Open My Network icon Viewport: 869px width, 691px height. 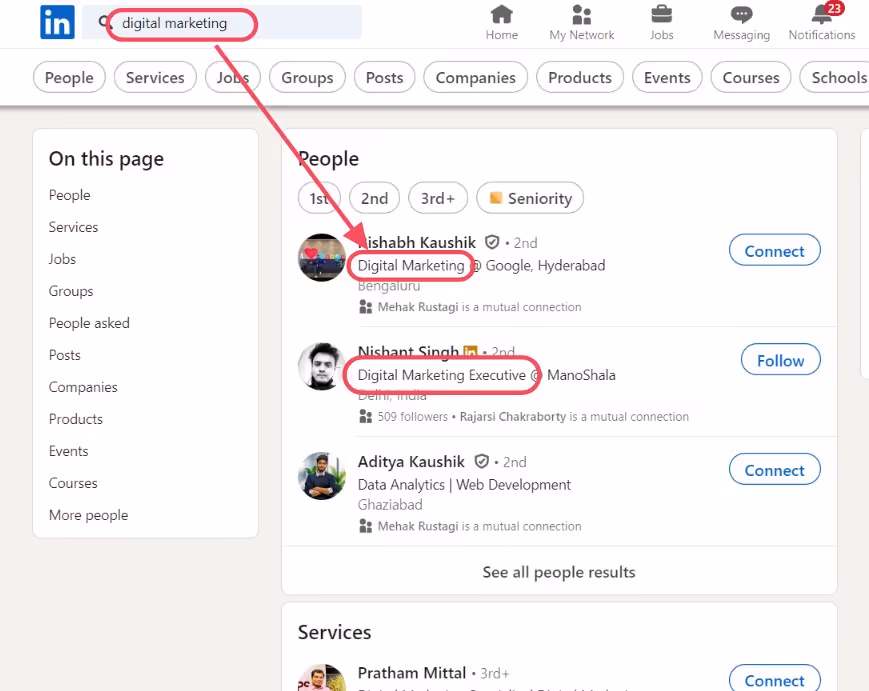tap(581, 14)
